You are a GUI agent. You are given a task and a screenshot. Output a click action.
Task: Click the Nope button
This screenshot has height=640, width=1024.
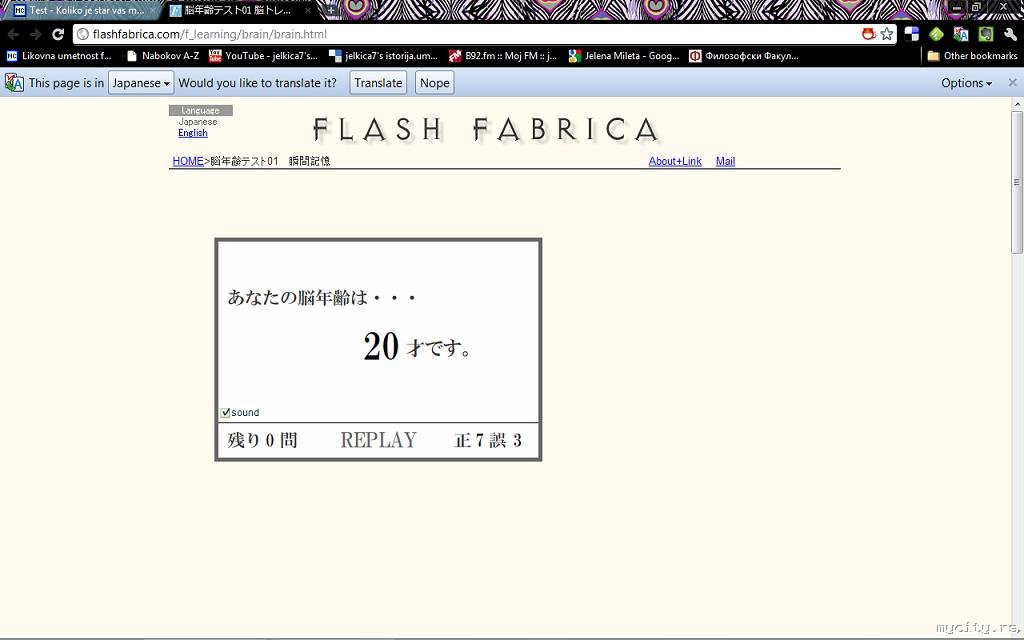[434, 83]
